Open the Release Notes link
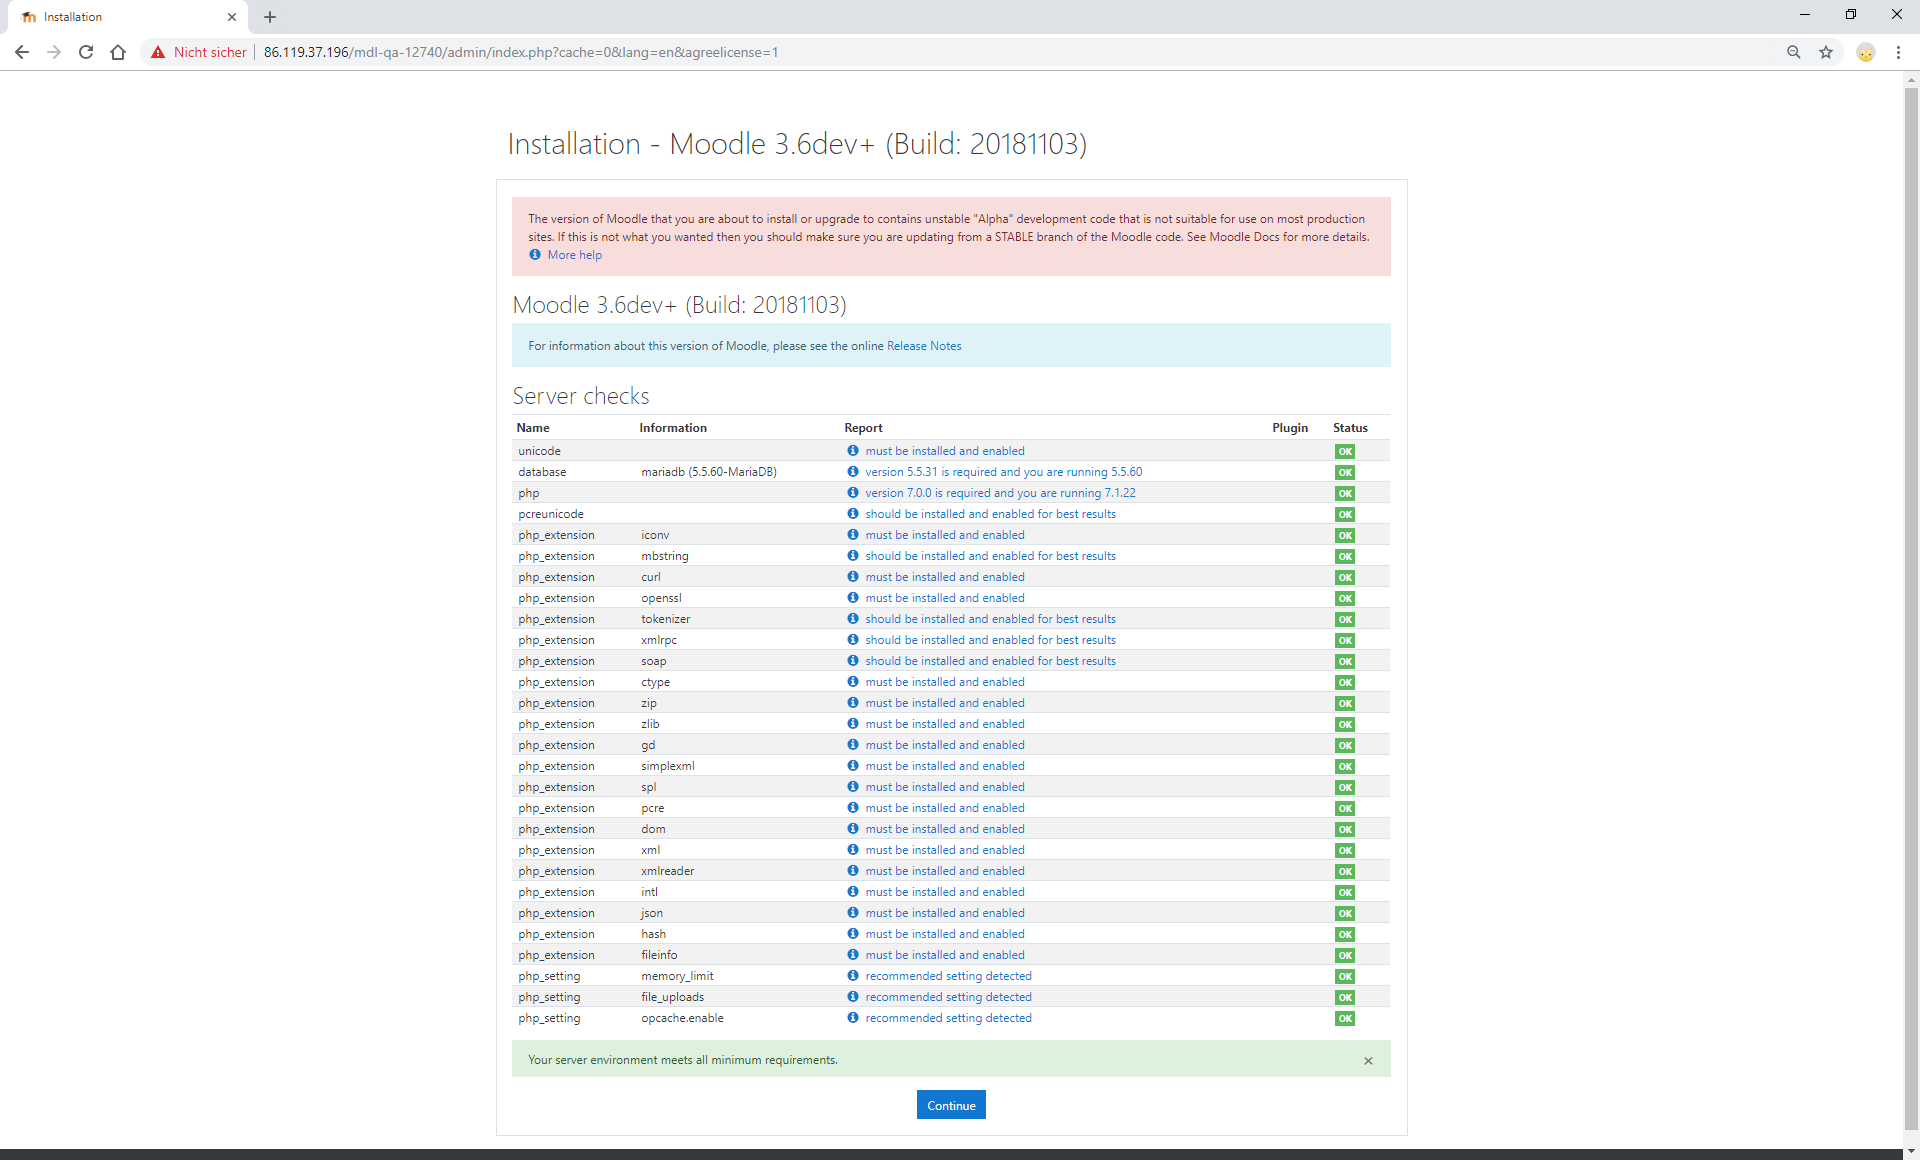Image resolution: width=1920 pixels, height=1160 pixels. pyautogui.click(x=924, y=346)
